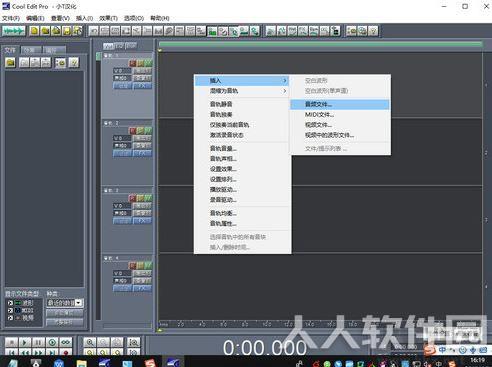Click the lightbulb help icon in main toolbar
This screenshot has height=367, width=492.
pos(373,31)
